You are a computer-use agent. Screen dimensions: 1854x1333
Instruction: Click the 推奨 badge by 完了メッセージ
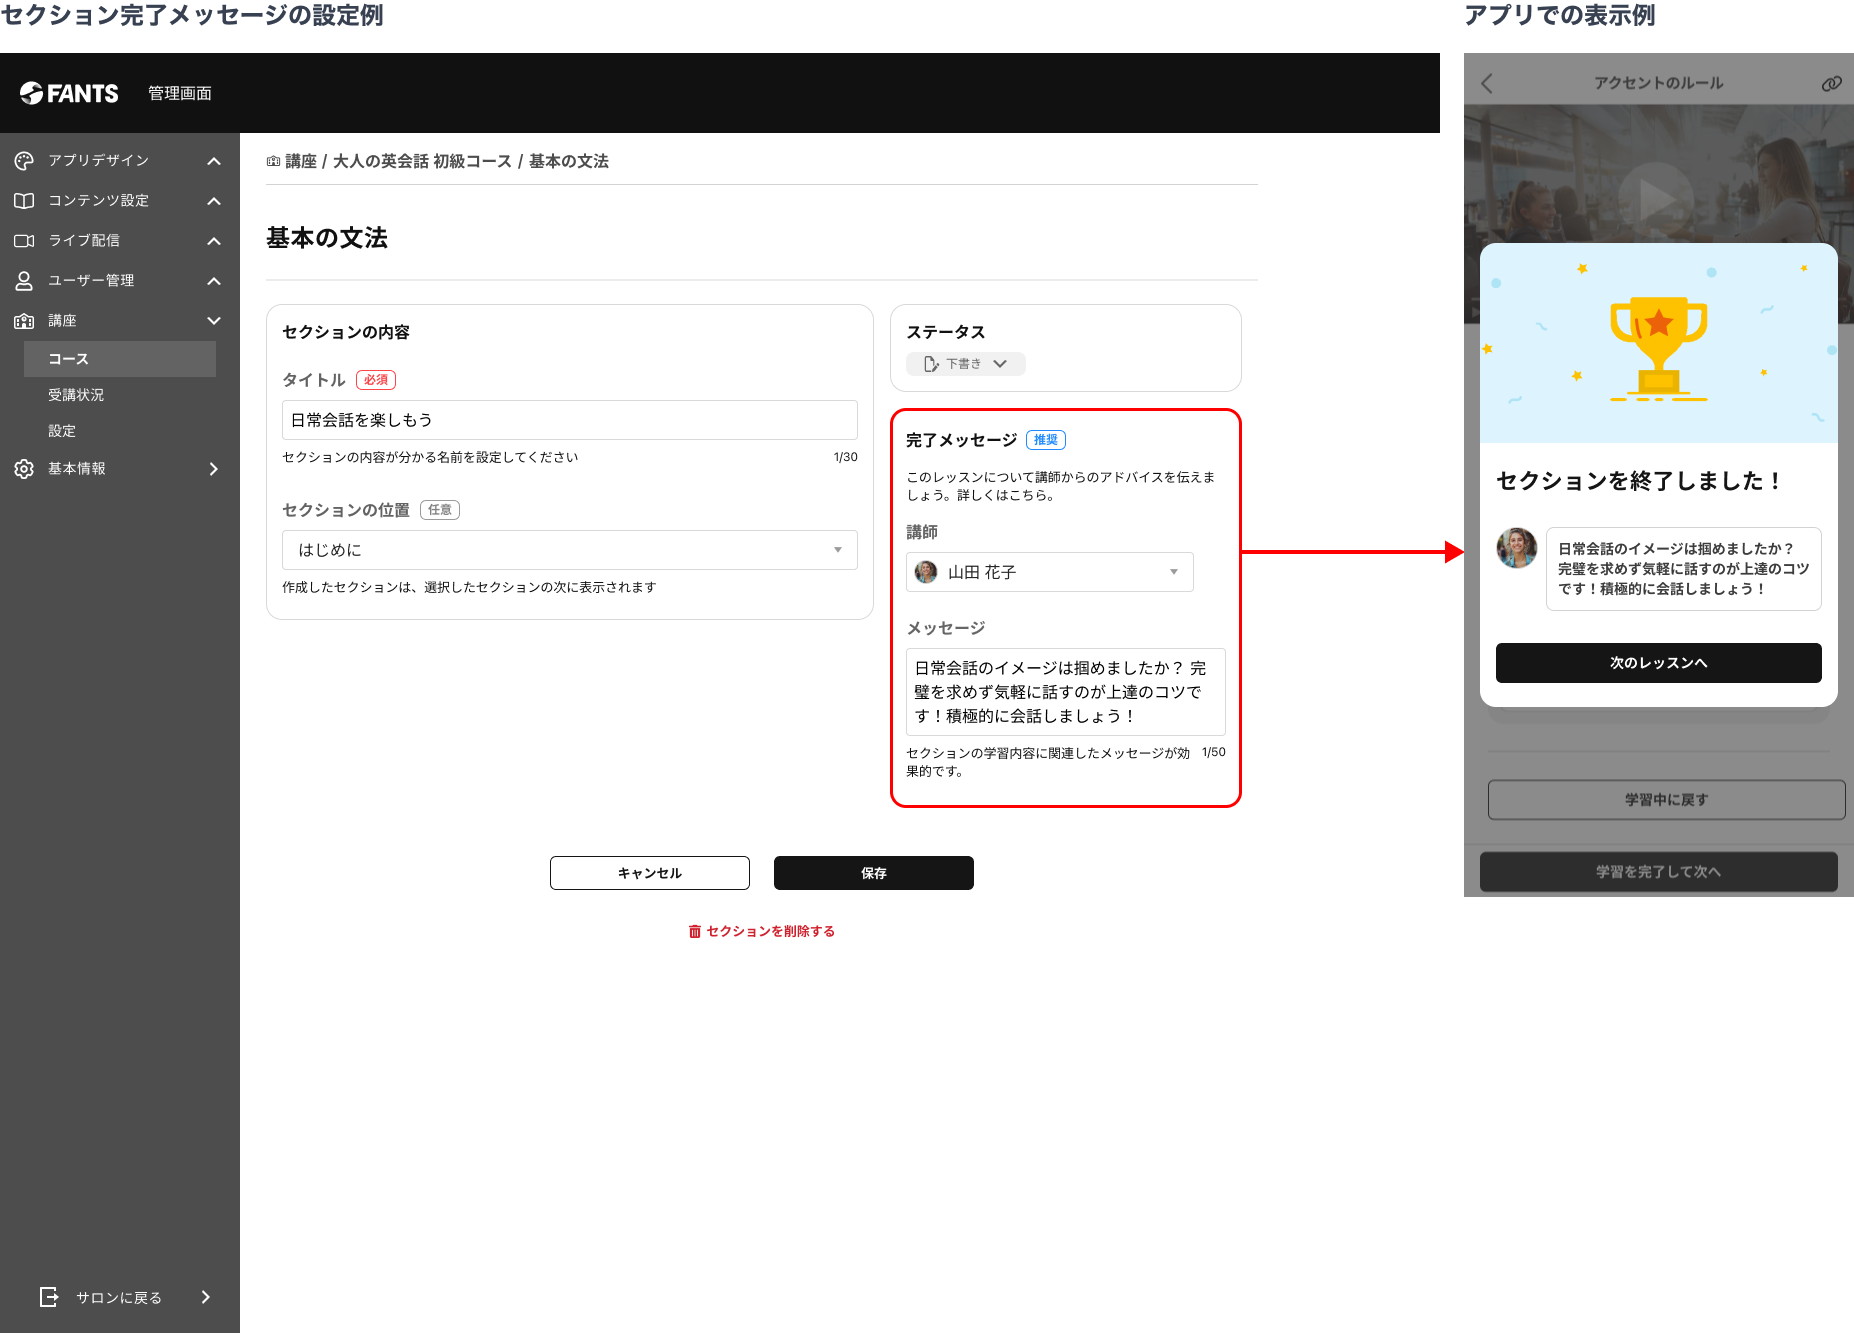coord(1046,440)
